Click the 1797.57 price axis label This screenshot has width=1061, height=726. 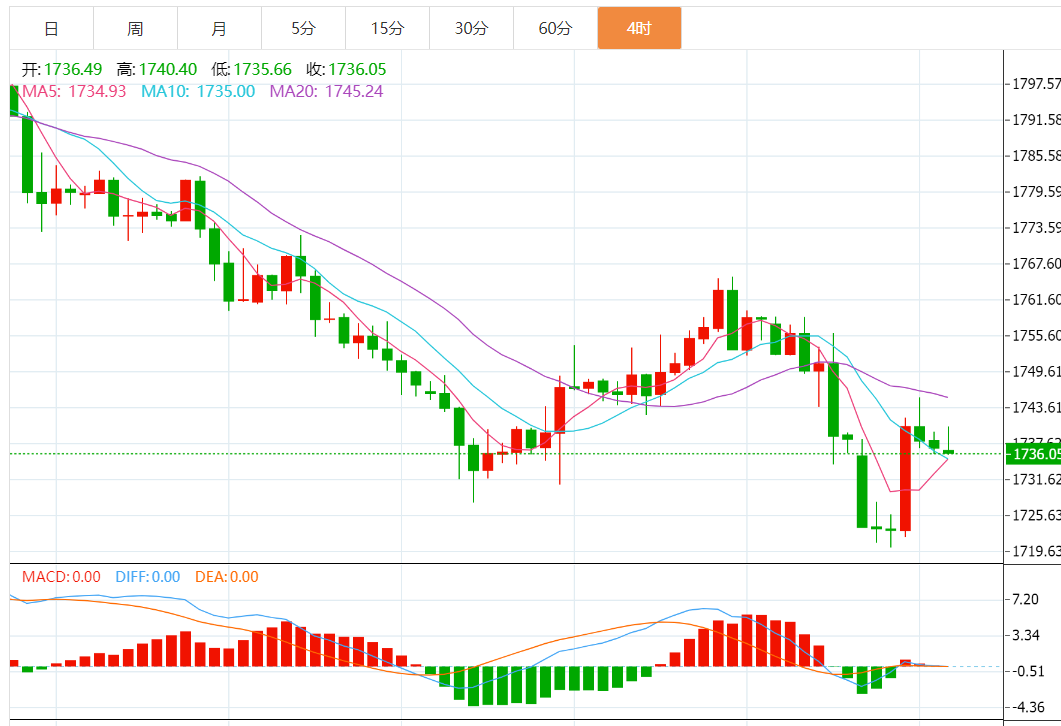(x=1036, y=84)
